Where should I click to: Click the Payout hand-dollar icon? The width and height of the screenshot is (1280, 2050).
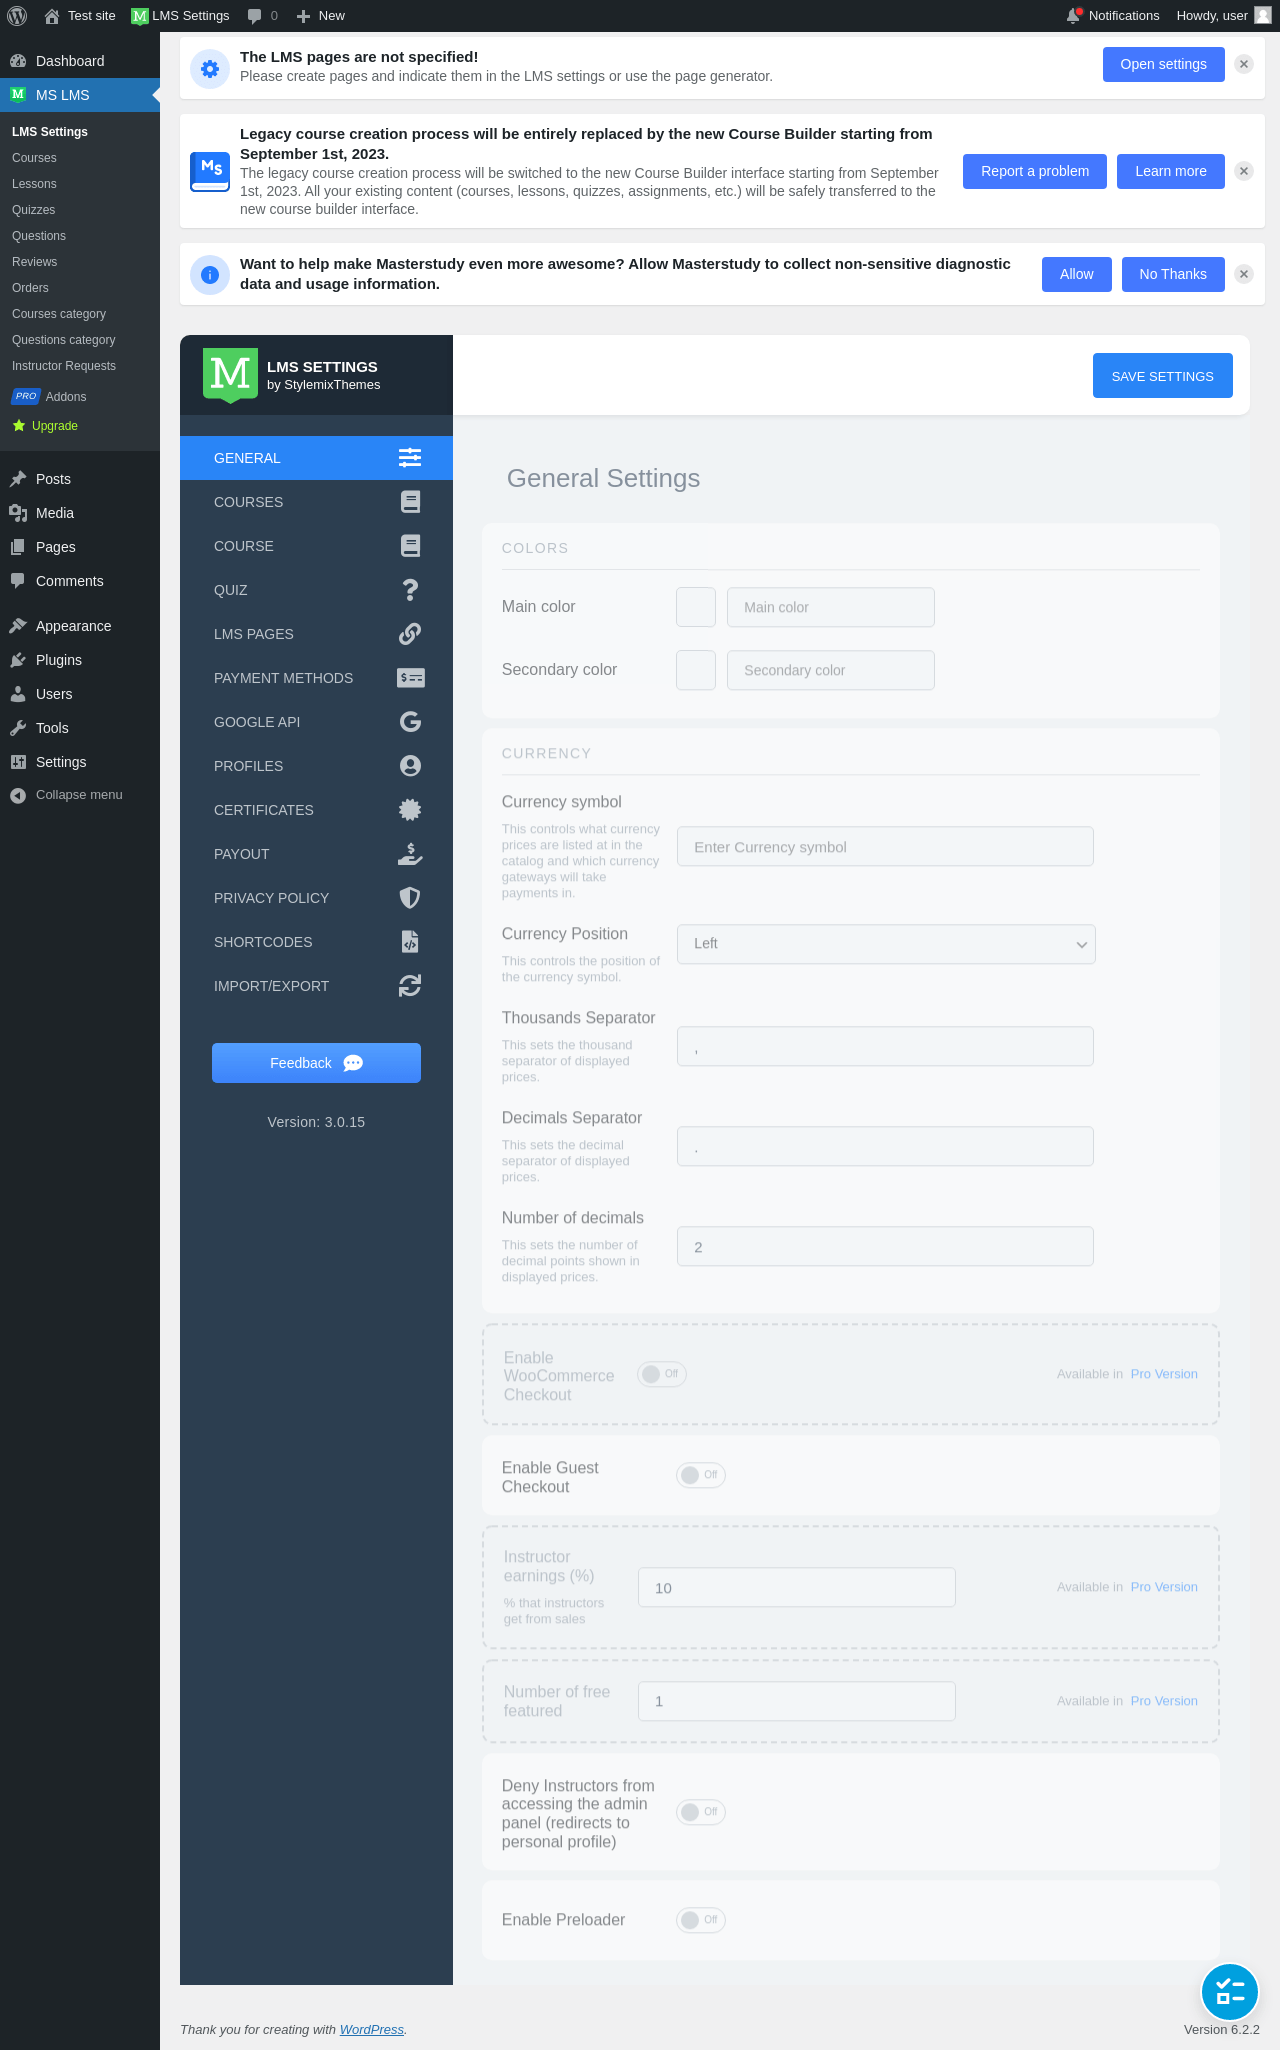tap(410, 854)
